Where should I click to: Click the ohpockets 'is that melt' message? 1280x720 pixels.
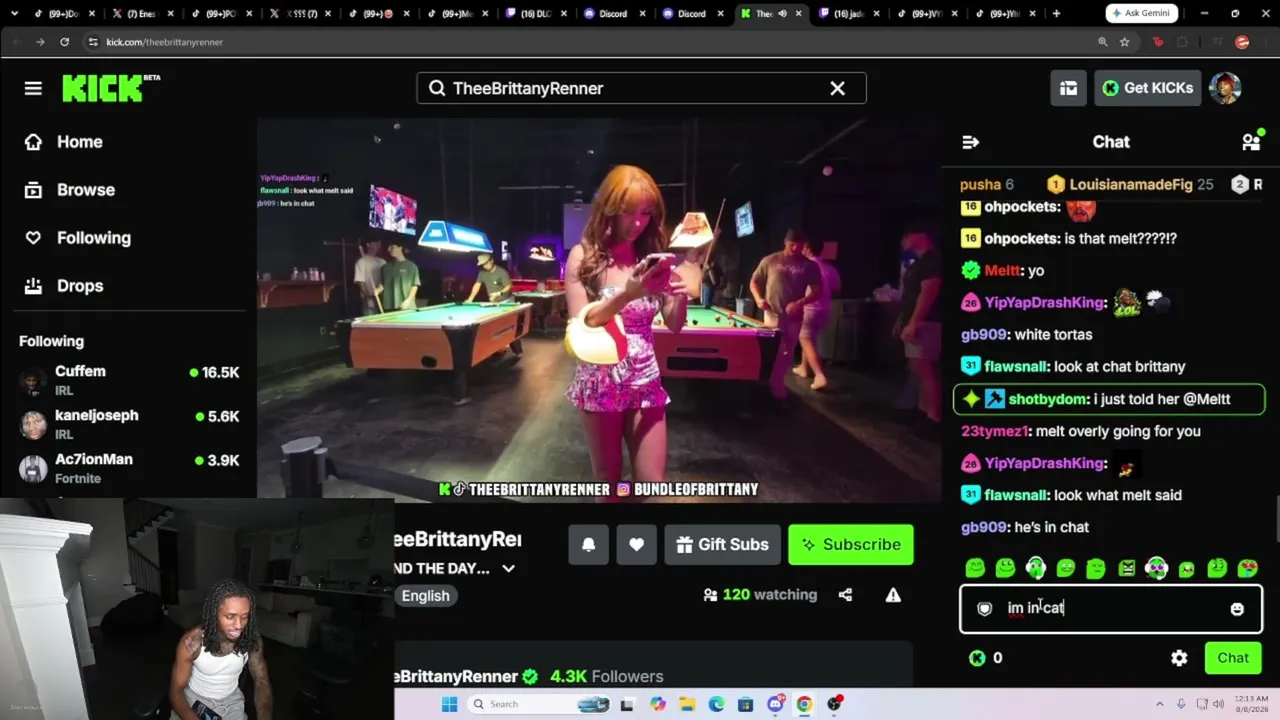1069,239
